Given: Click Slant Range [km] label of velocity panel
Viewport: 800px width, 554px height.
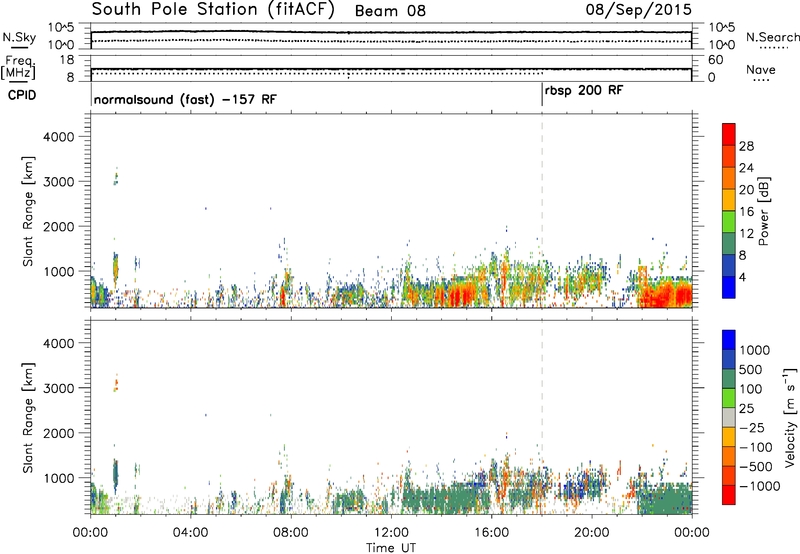Looking at the screenshot, I should click(x=28, y=417).
